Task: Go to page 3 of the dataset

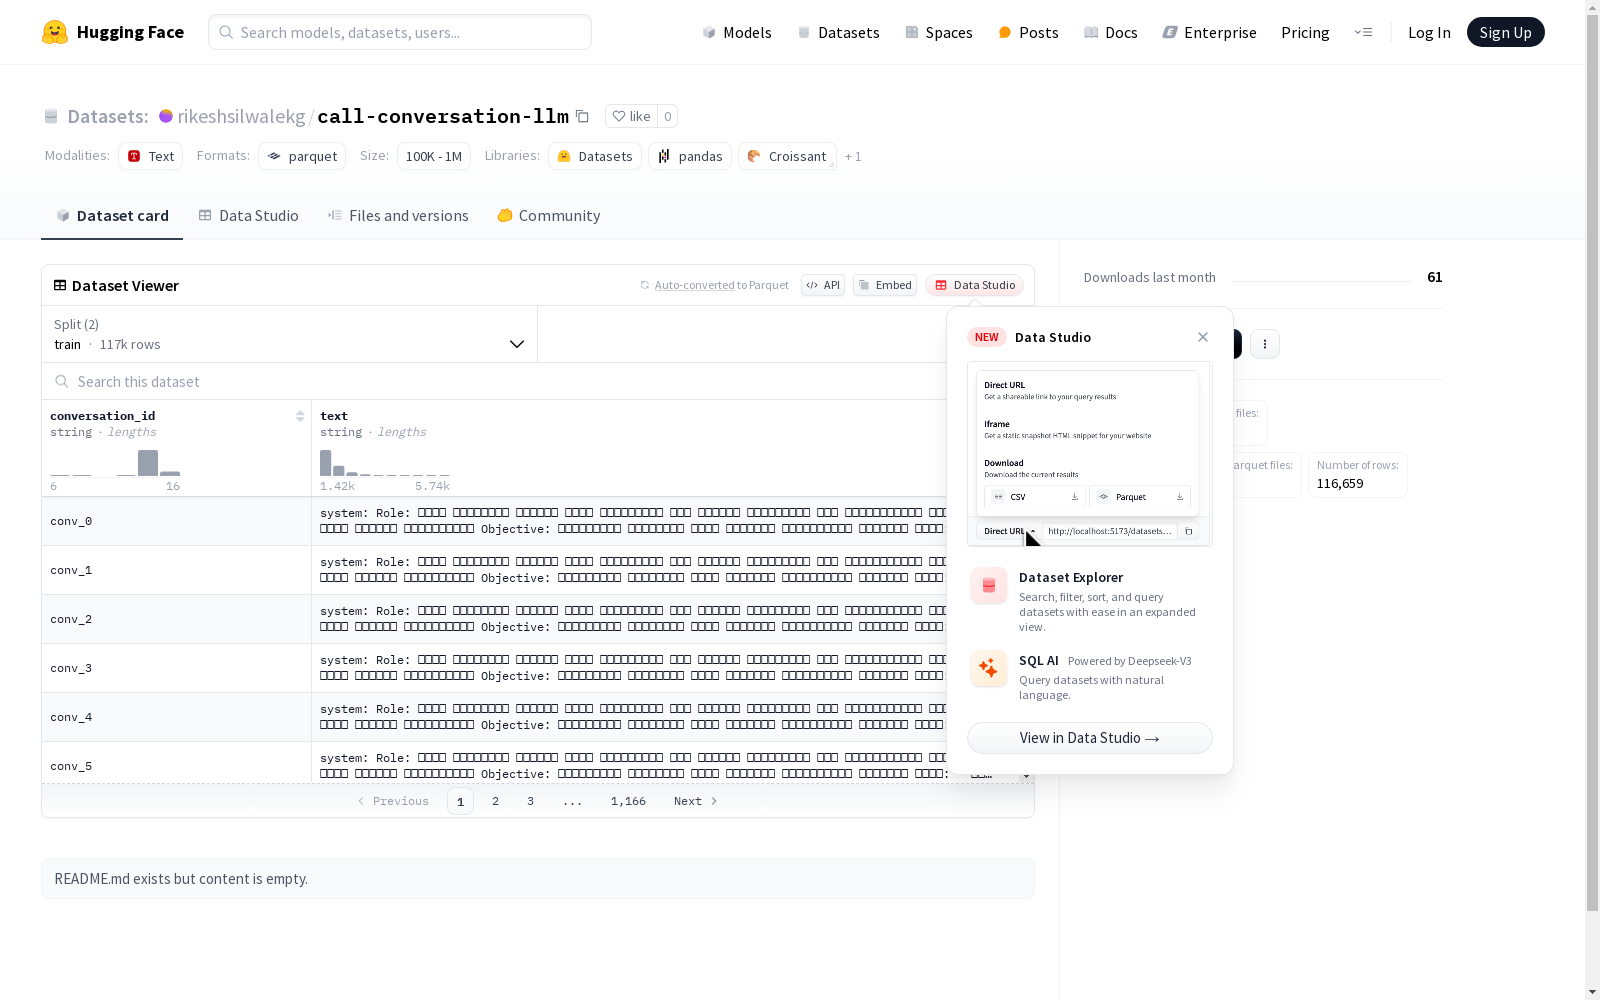Action: tap(530, 801)
